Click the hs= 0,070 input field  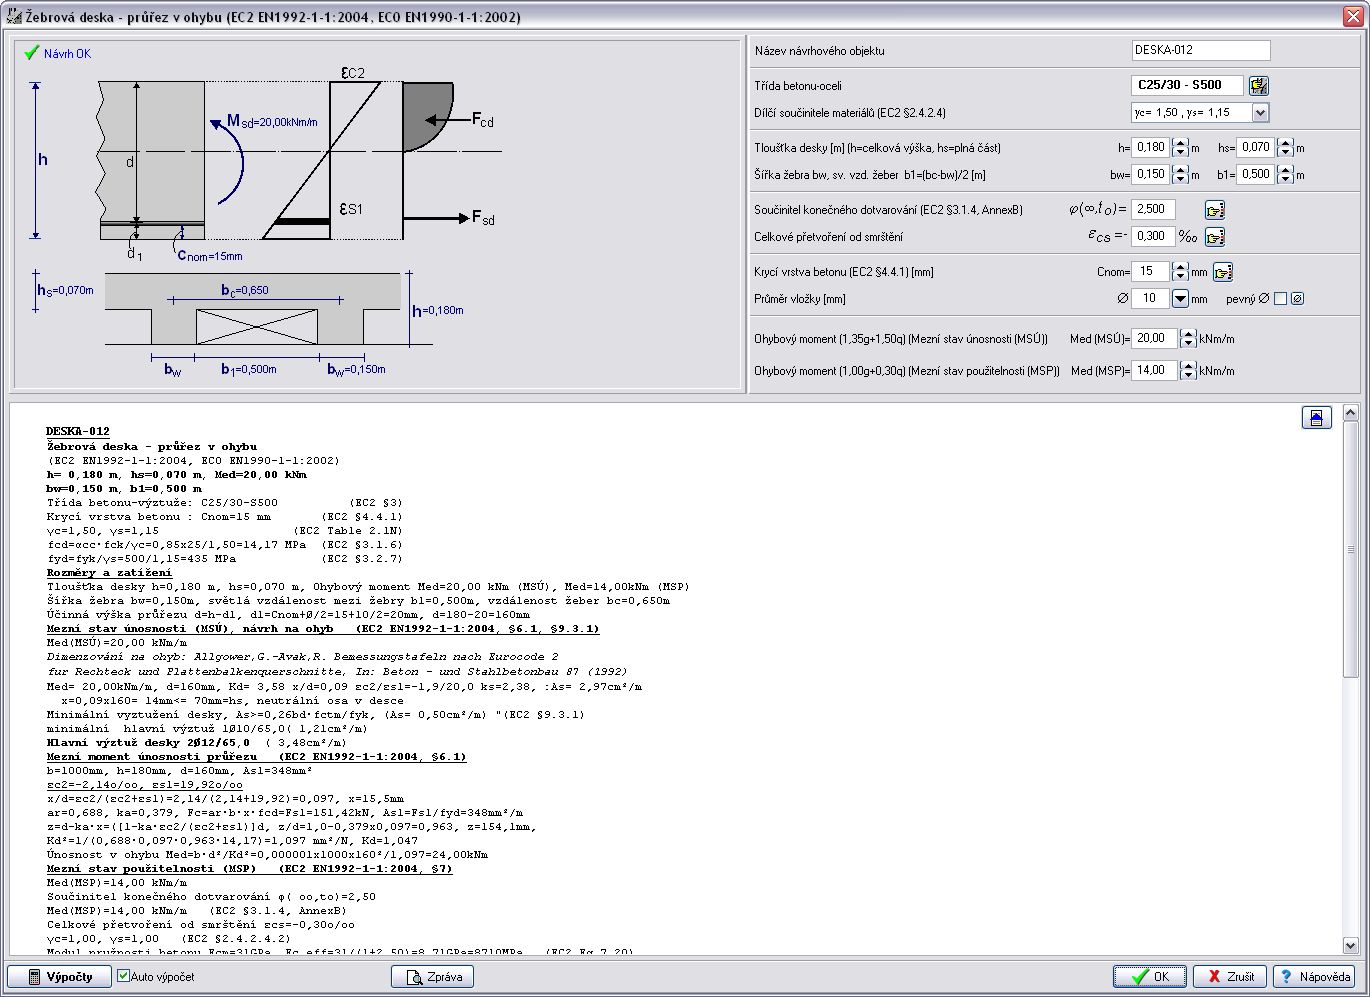click(x=1257, y=147)
